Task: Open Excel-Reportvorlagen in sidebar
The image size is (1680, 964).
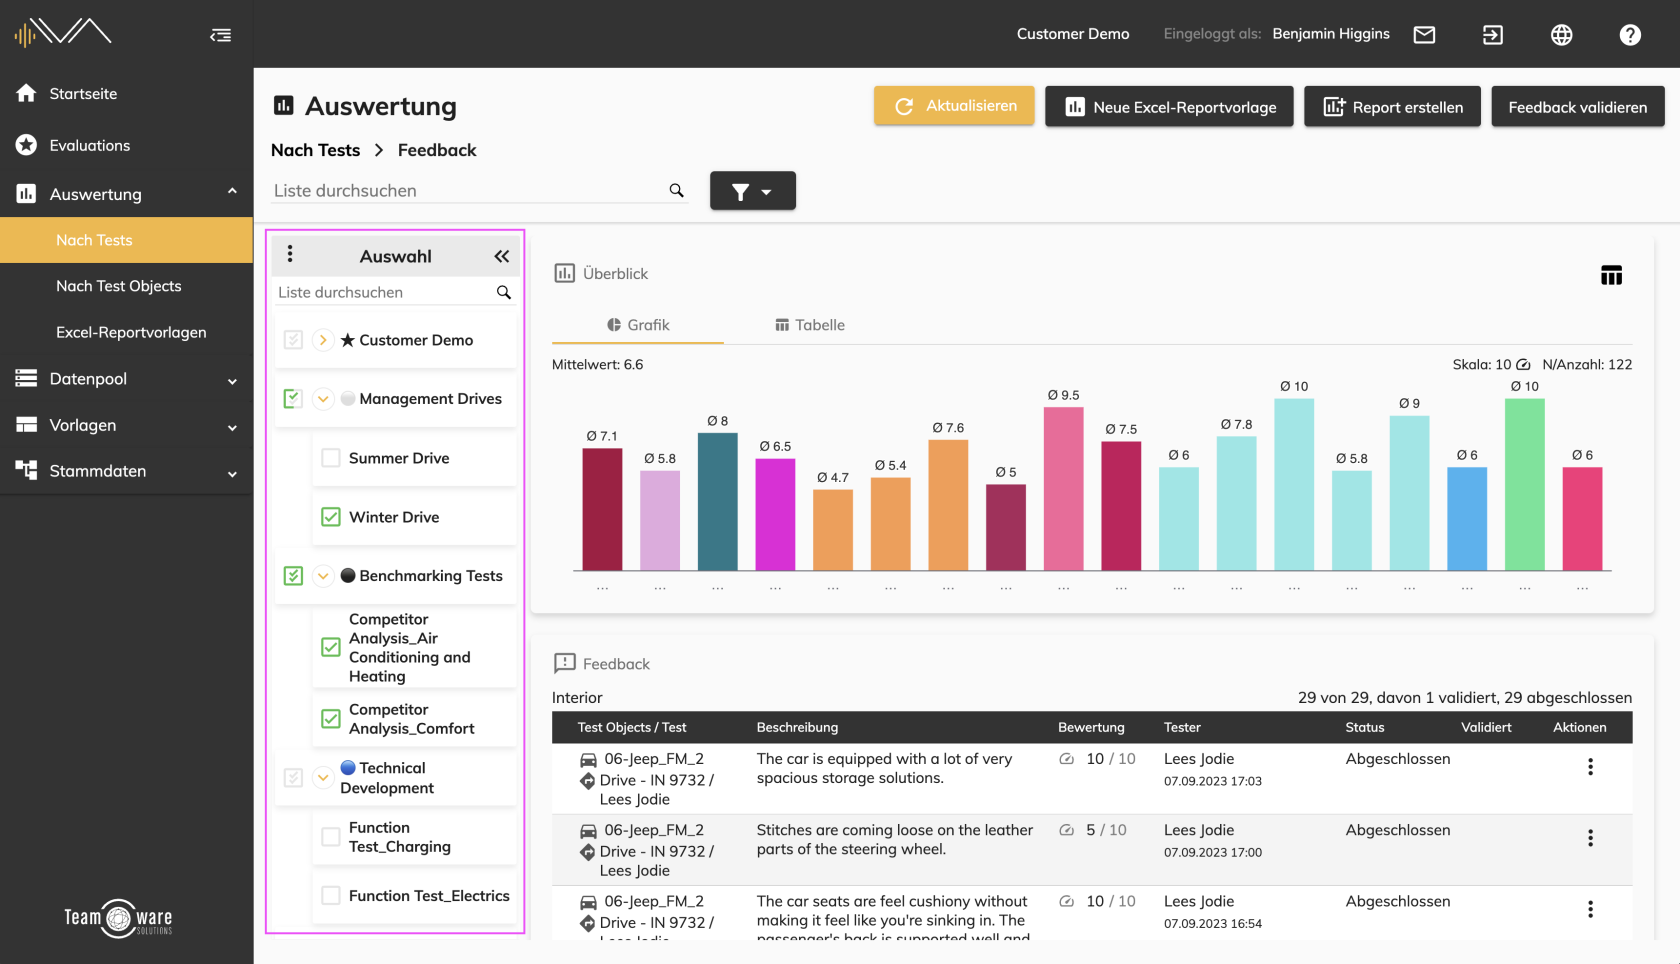Action: coord(126,332)
